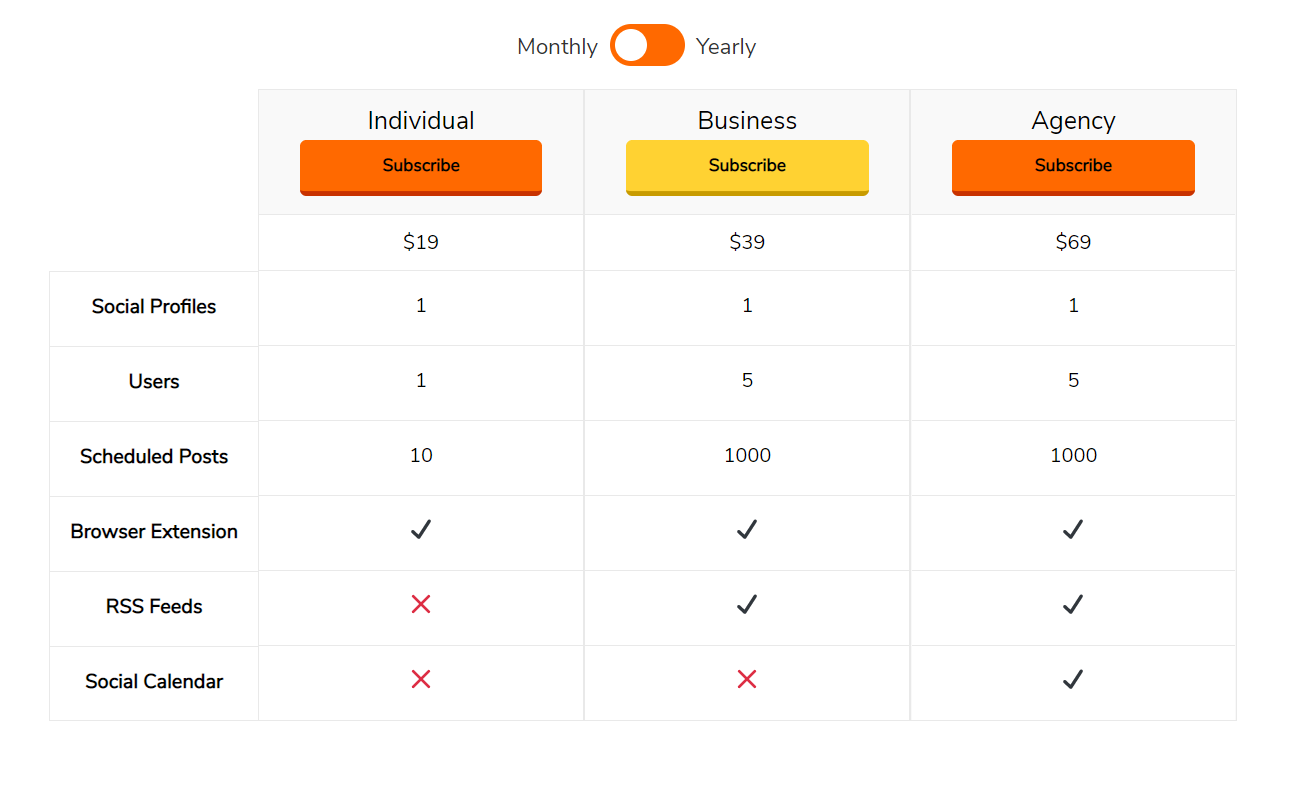Click the Agency plan heading
1299x802 pixels.
coord(1073,121)
